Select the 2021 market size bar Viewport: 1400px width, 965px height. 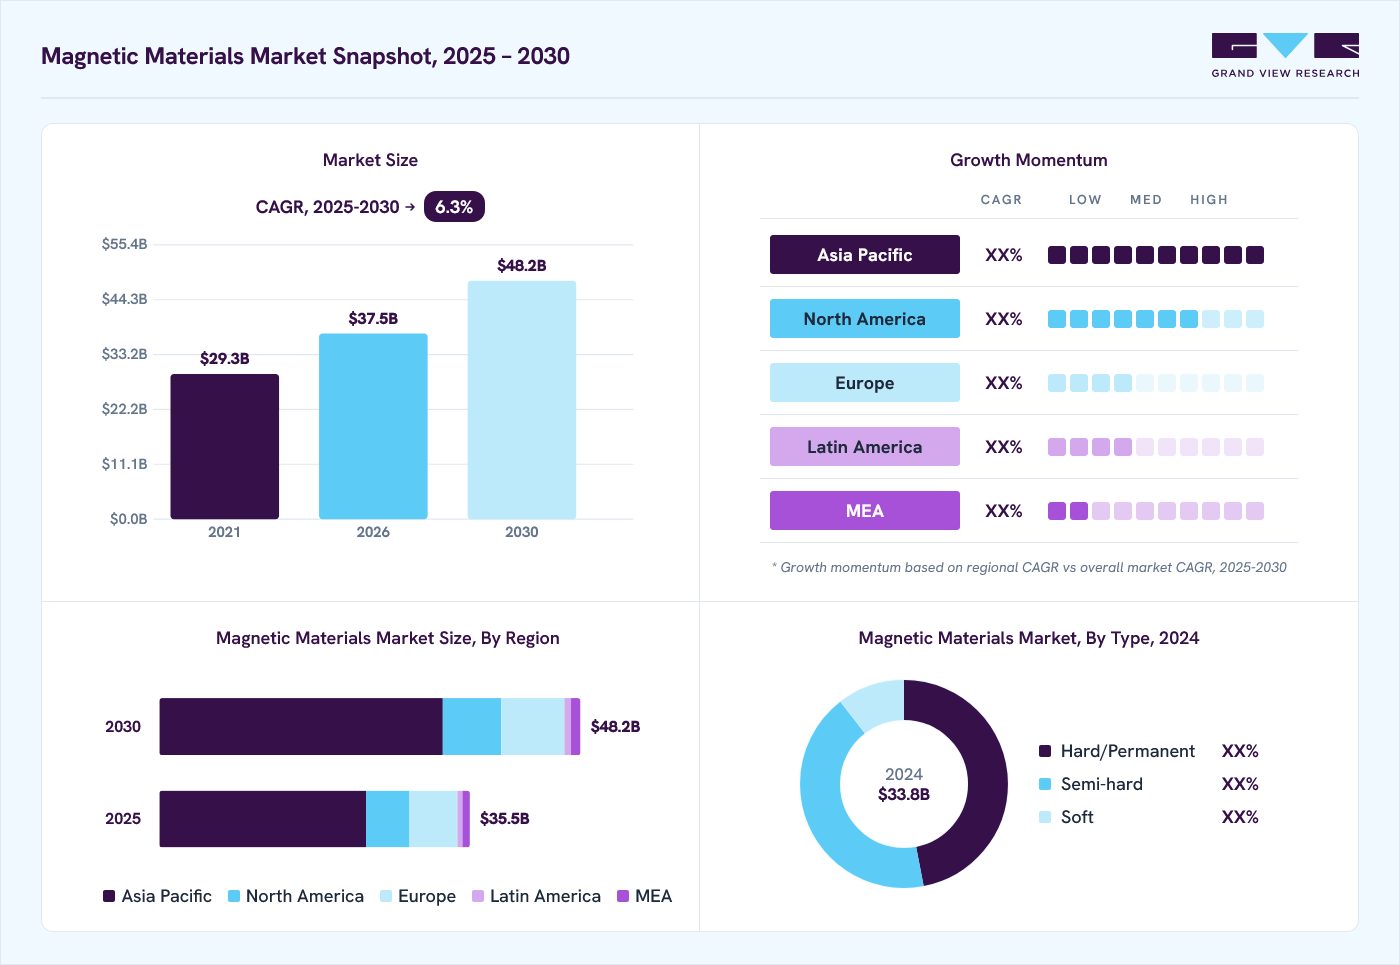click(225, 446)
